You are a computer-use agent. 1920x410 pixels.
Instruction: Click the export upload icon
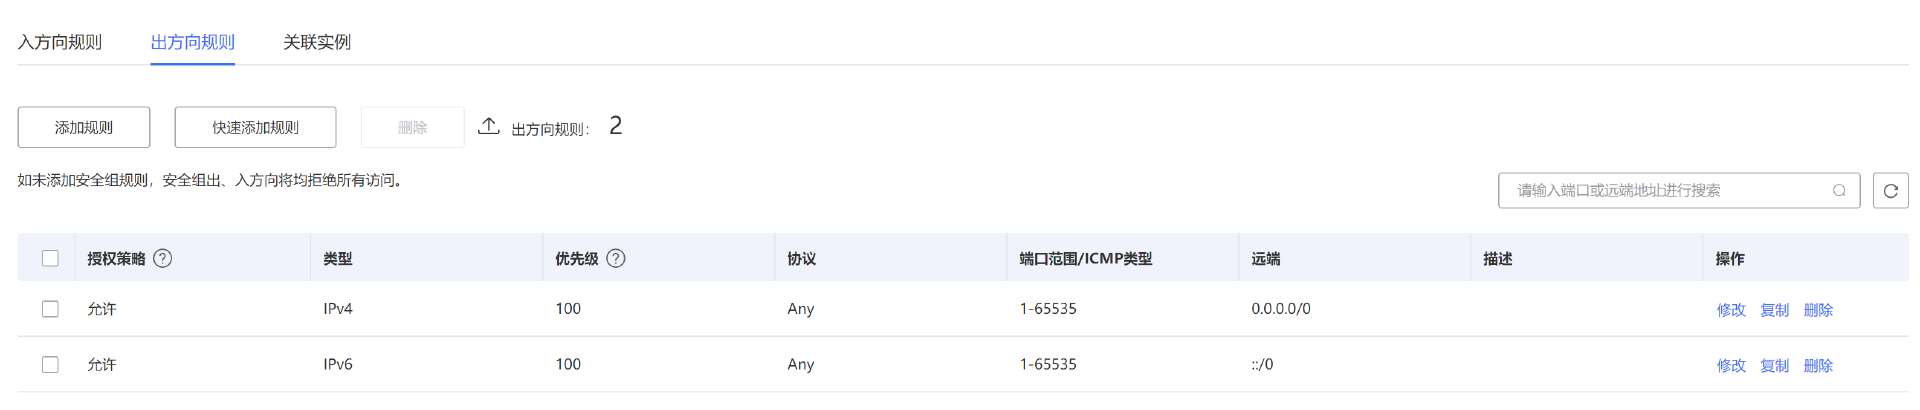coord(488,126)
